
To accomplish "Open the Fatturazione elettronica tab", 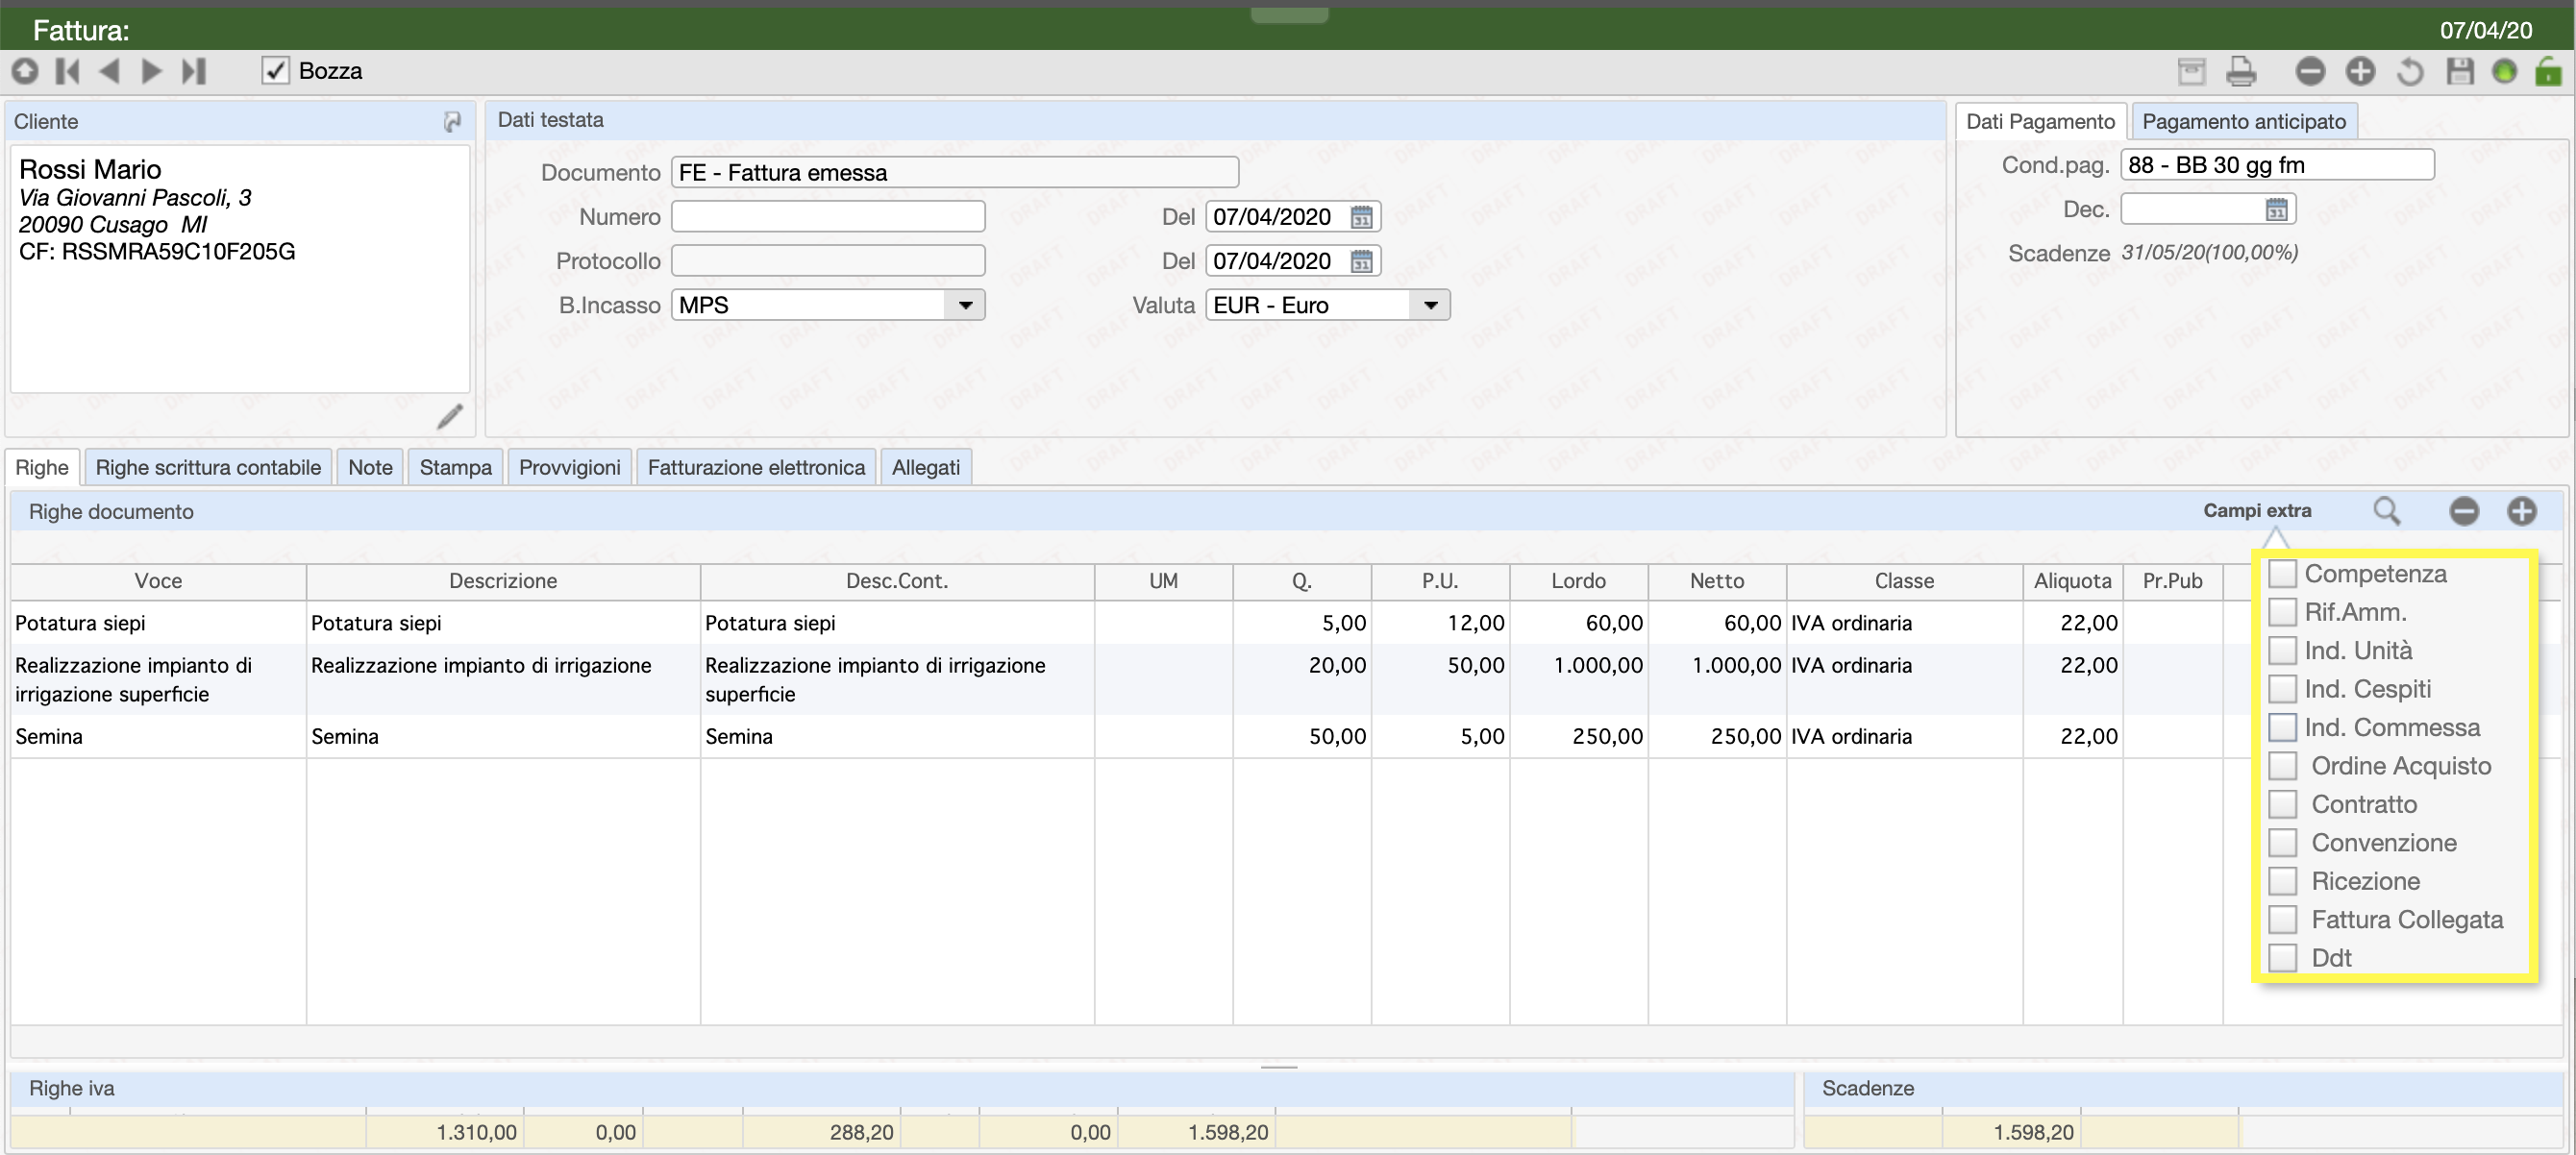I will click(x=756, y=467).
